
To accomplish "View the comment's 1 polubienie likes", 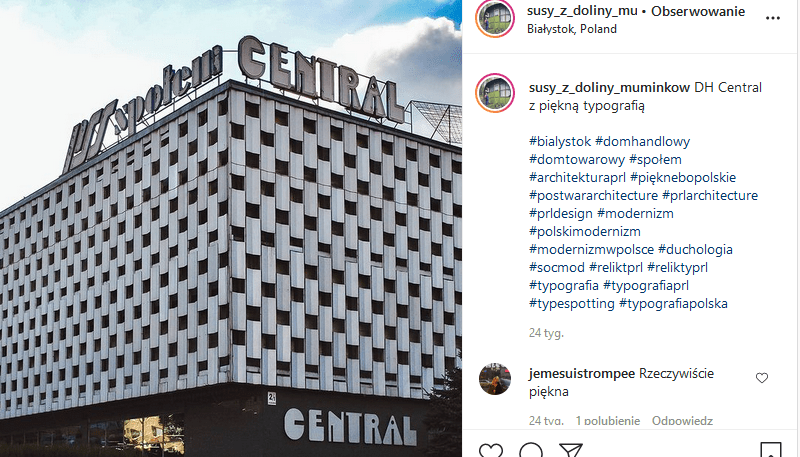I will (x=608, y=421).
